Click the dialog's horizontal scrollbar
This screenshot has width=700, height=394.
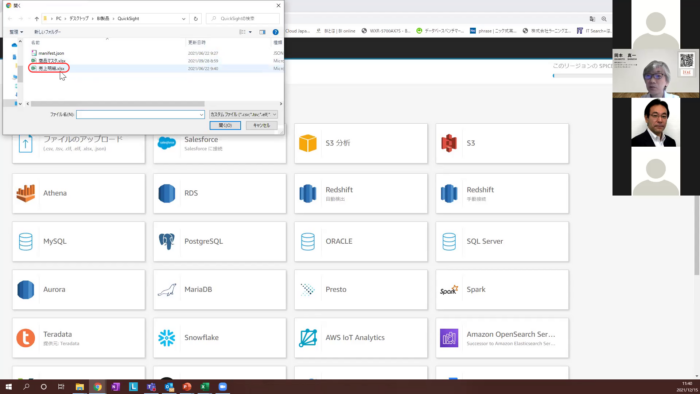(x=117, y=104)
